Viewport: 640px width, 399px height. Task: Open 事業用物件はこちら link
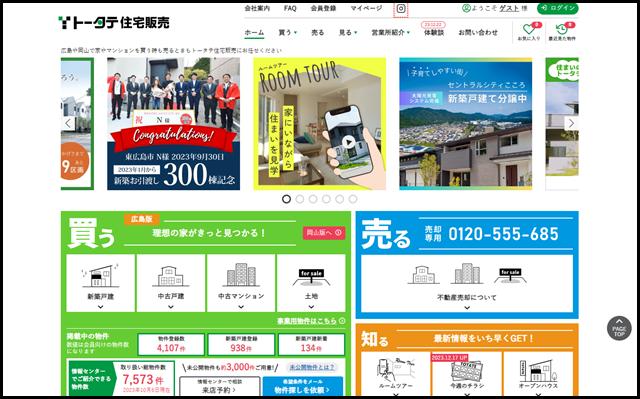coord(311,321)
